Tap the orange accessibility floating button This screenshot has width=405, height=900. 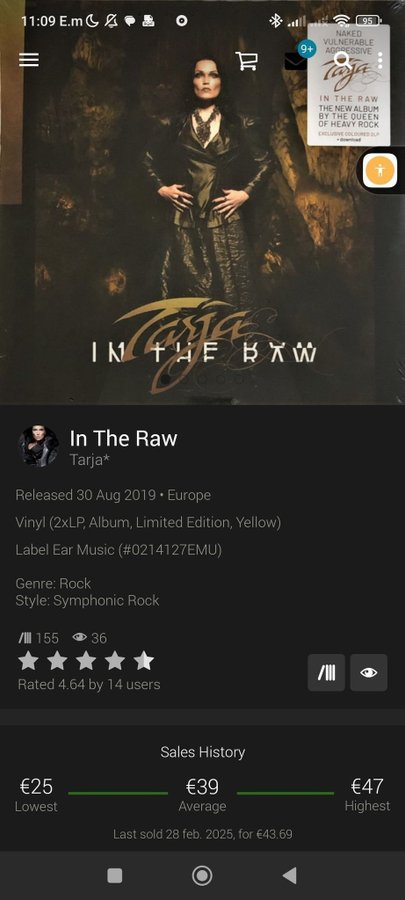[x=380, y=170]
